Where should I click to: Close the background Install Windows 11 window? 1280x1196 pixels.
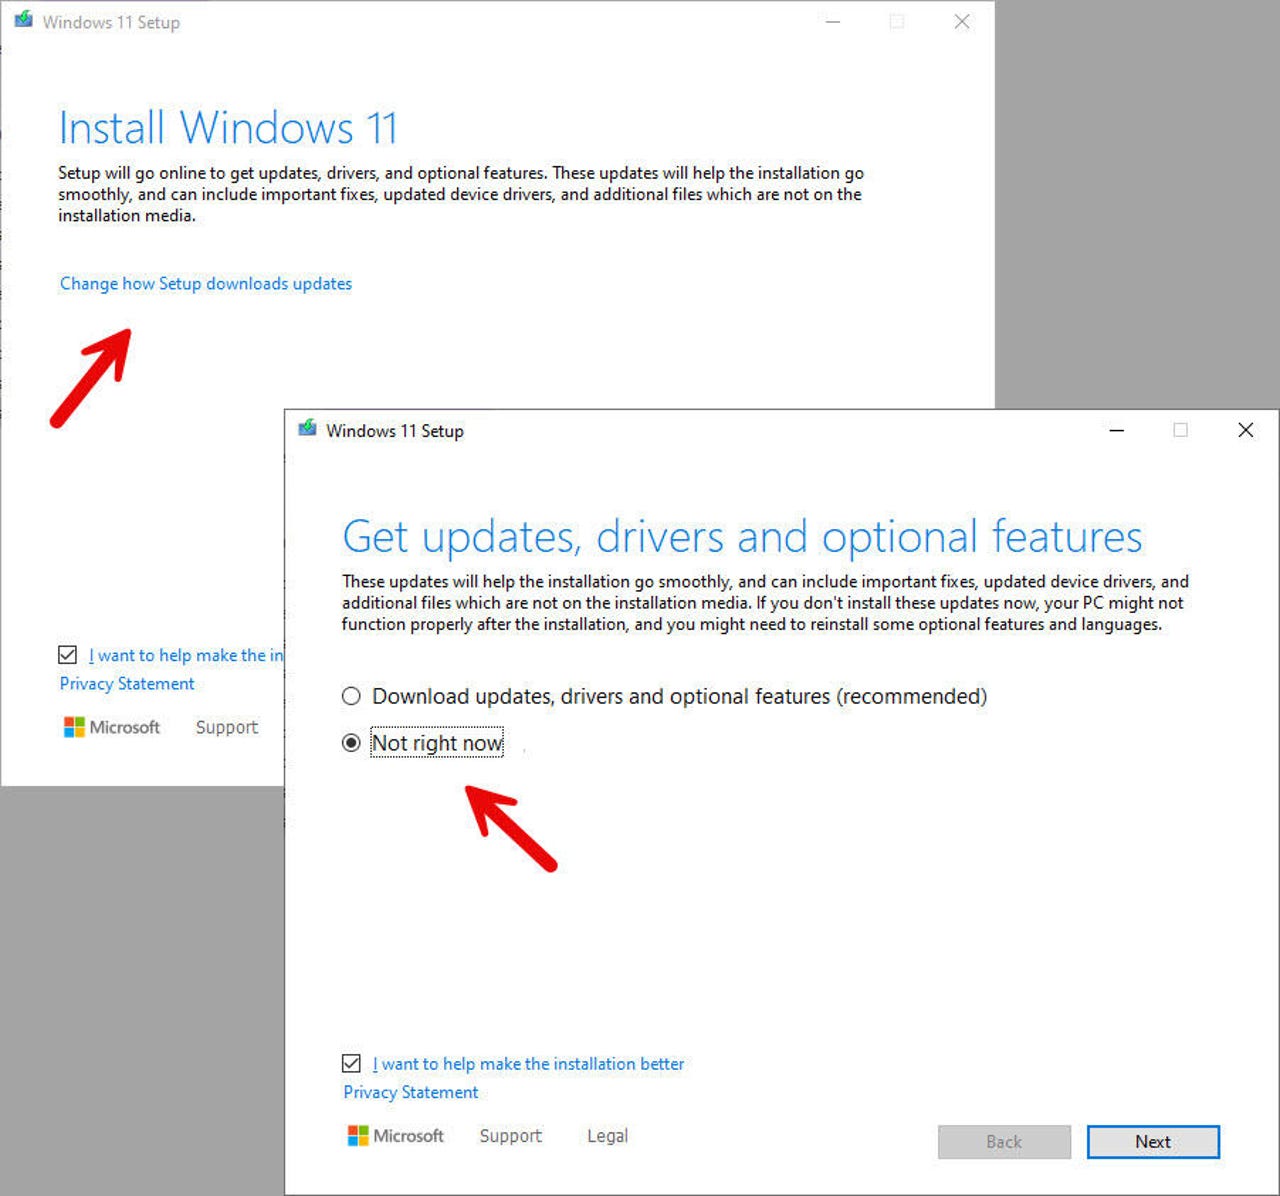click(x=961, y=22)
